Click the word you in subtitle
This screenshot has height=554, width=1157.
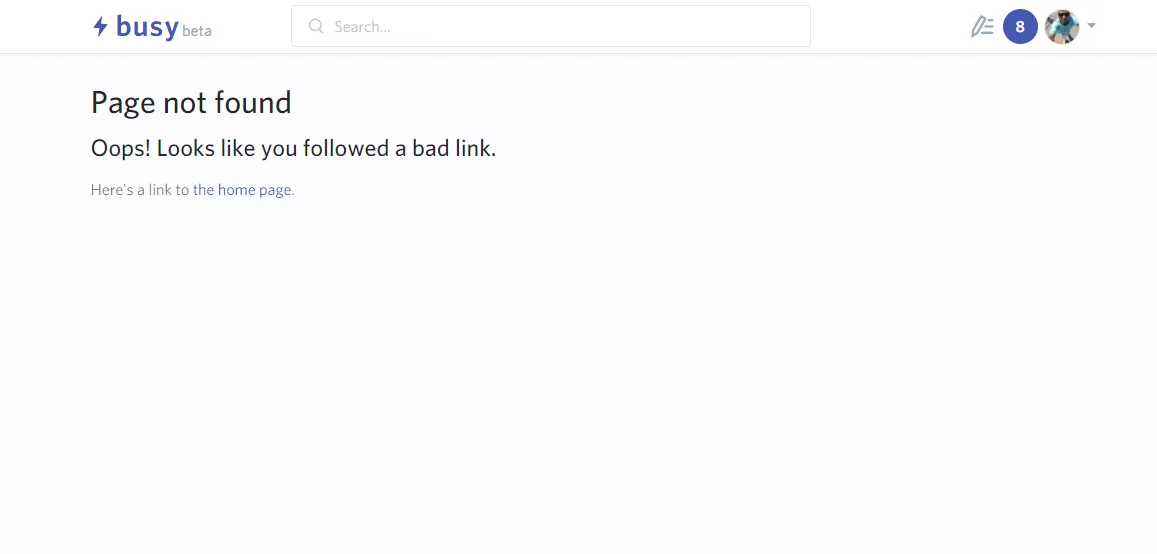click(x=280, y=150)
